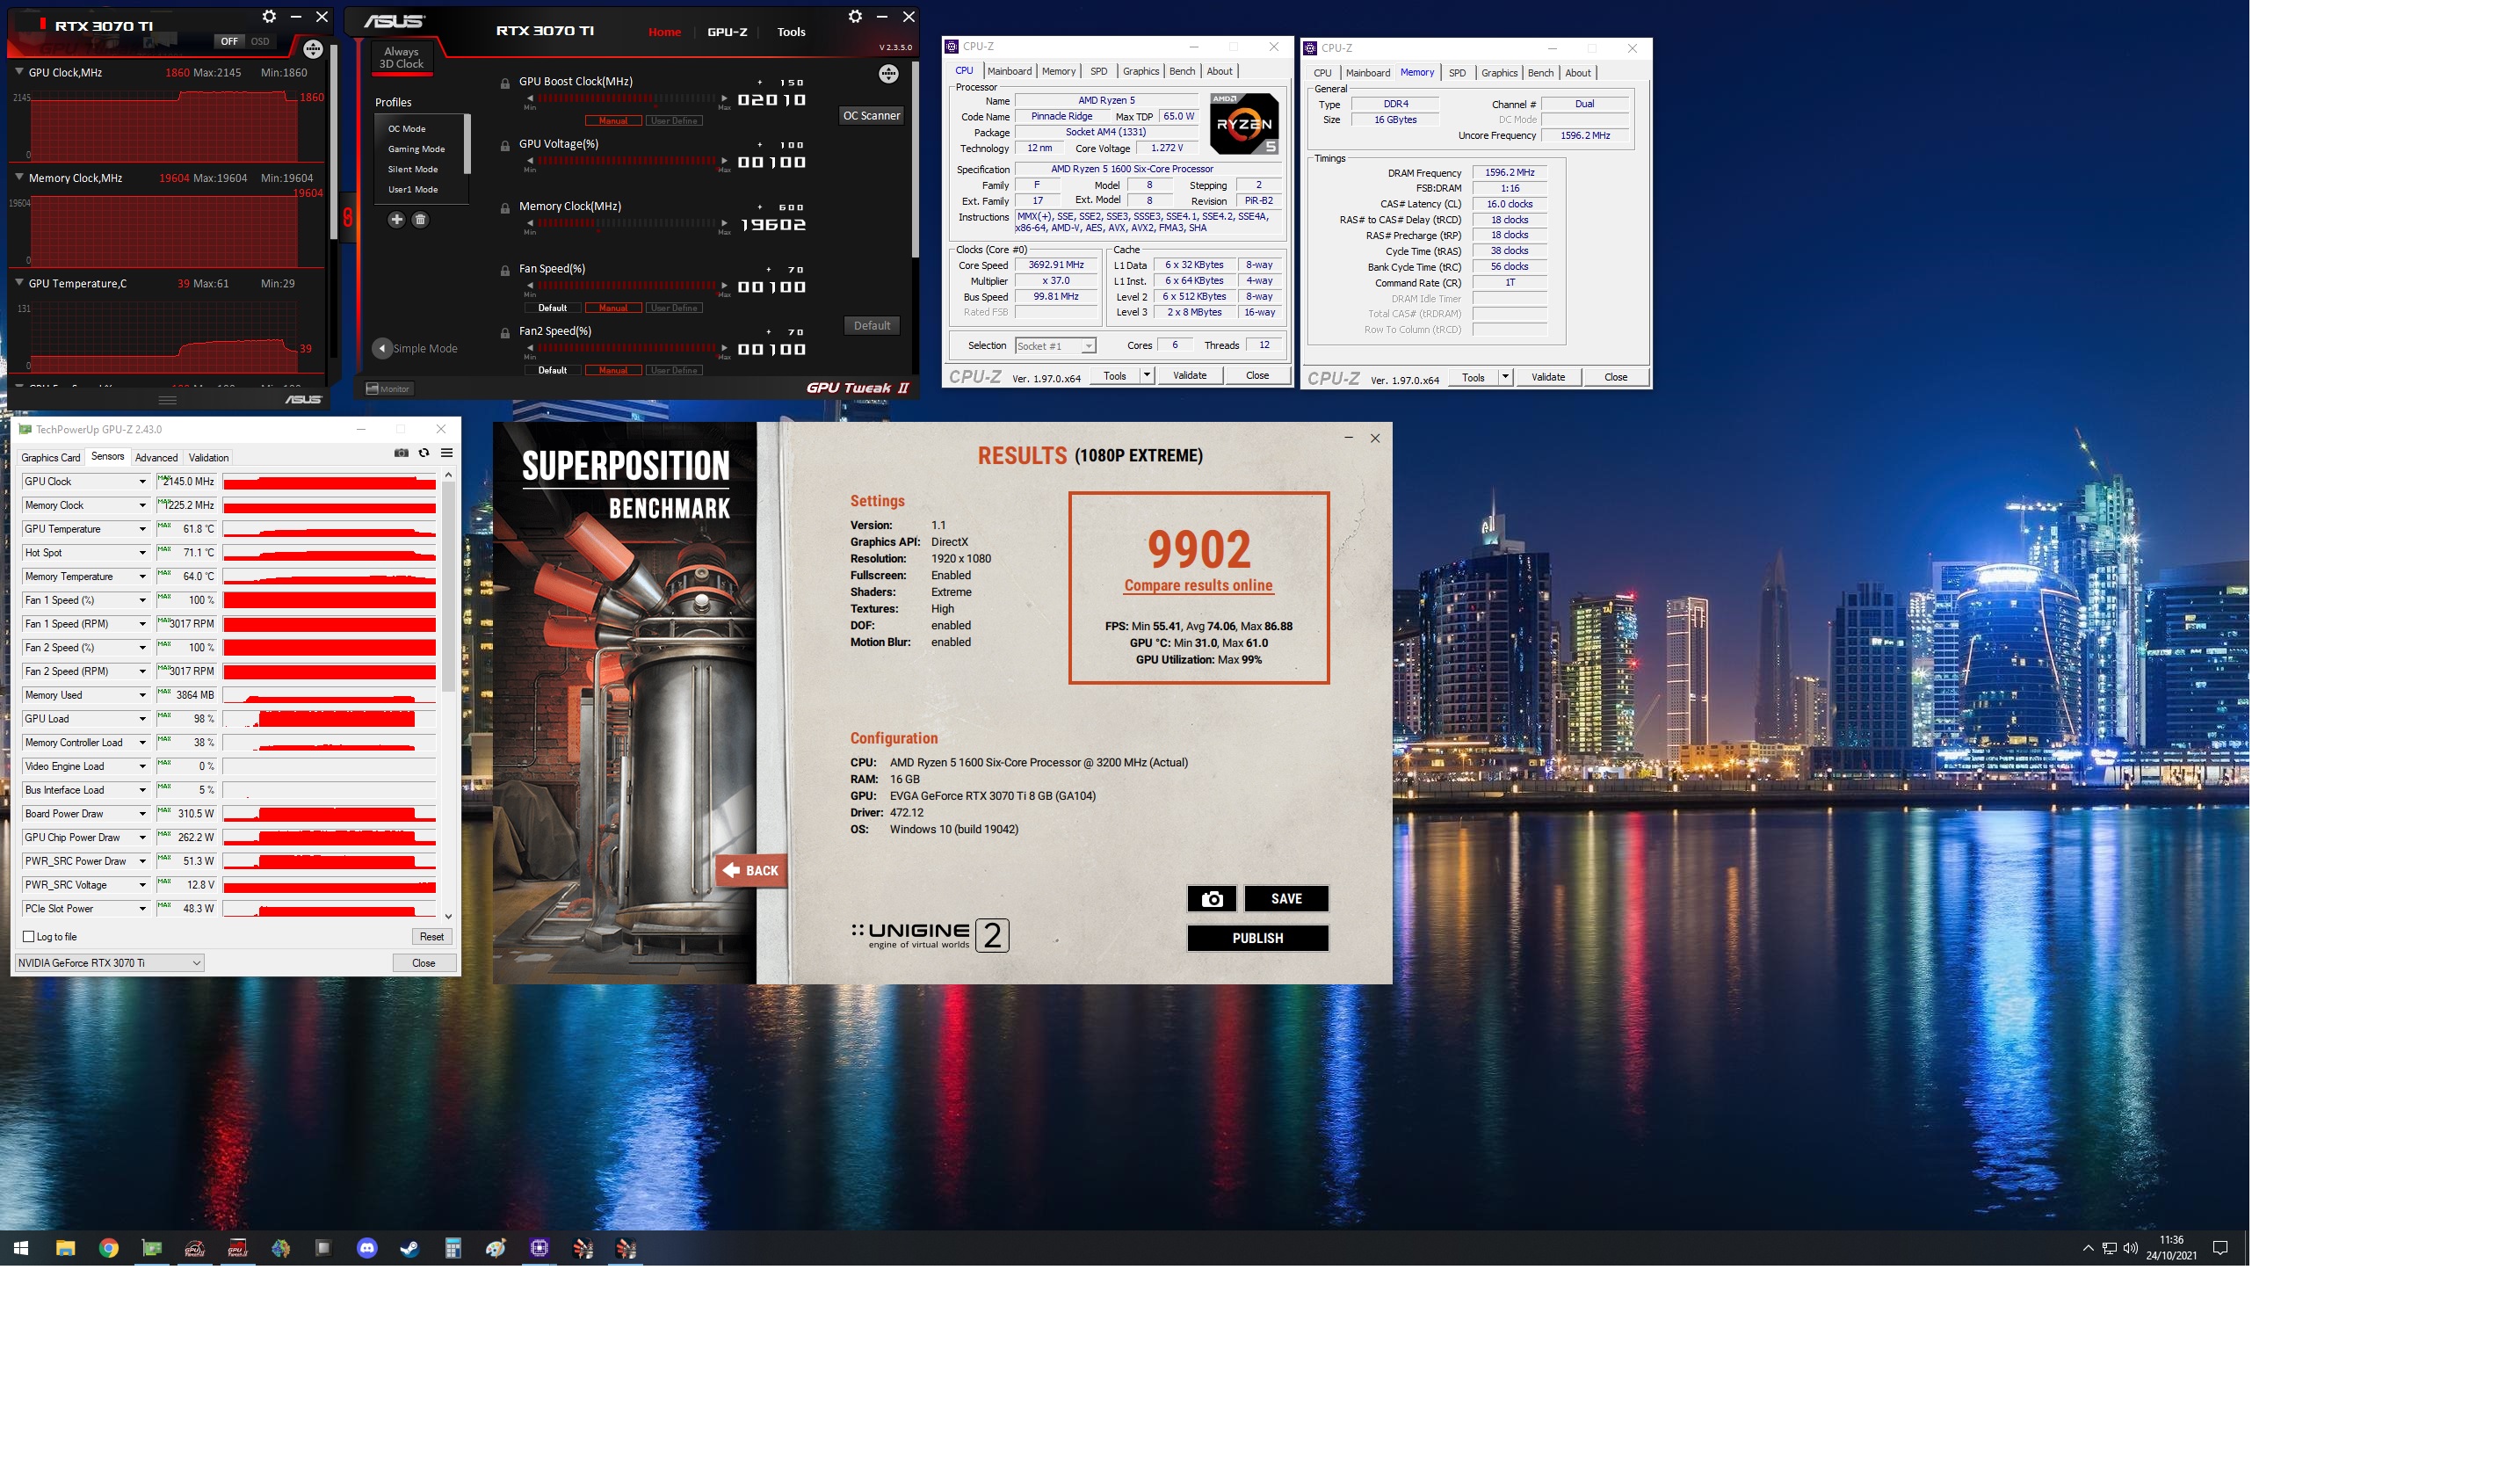Capture Superposition result with camera button

pos(1211,899)
